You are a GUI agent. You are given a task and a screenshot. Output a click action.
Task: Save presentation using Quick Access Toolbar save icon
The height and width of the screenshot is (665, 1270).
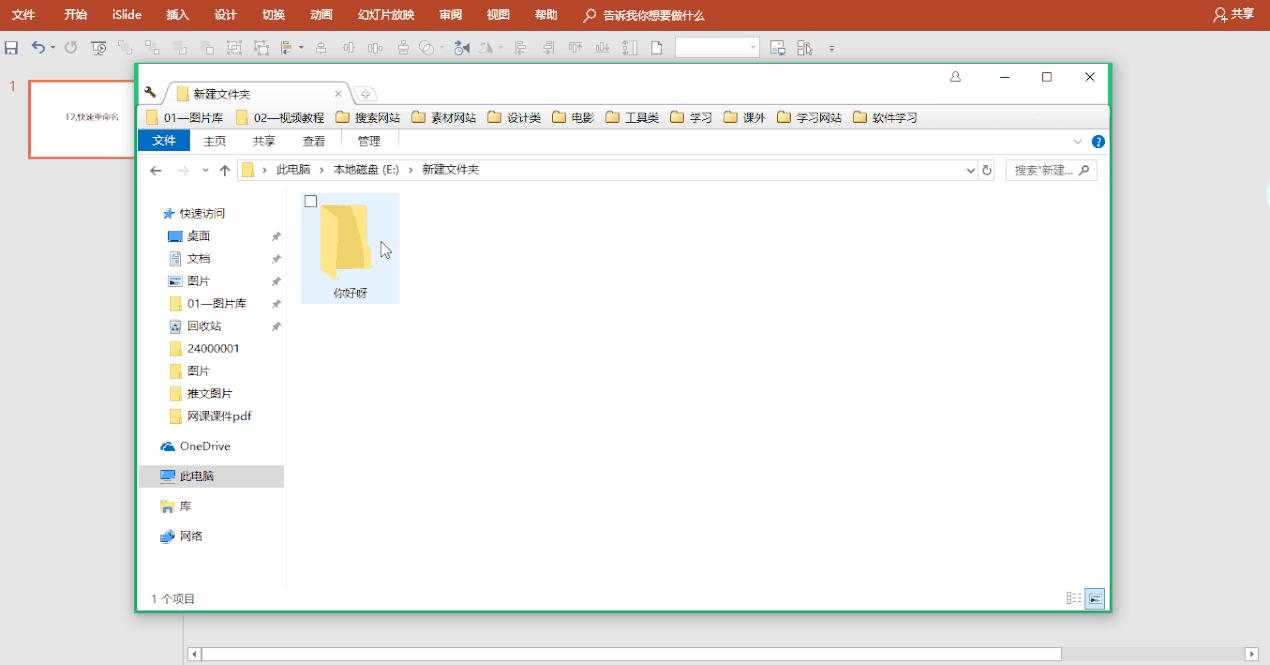coord(11,47)
